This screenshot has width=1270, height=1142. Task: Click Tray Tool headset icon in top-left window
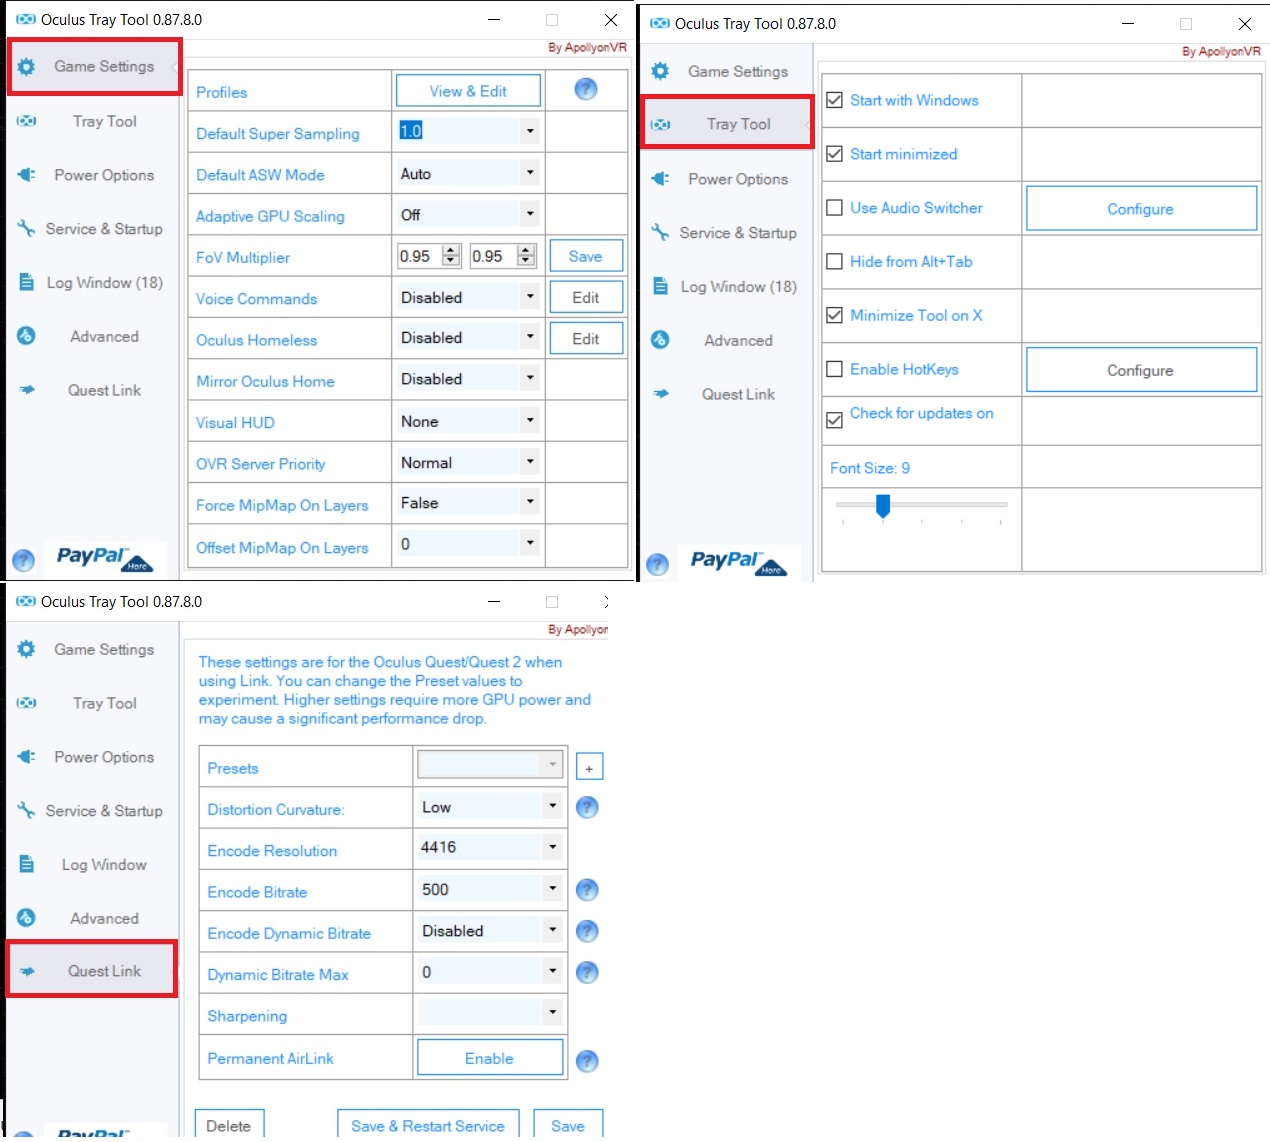[x=26, y=121]
